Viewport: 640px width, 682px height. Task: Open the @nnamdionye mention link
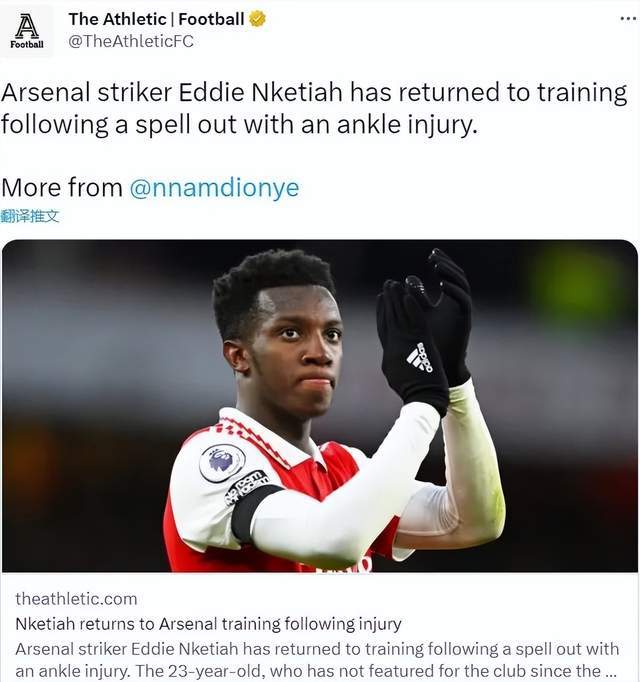214,187
